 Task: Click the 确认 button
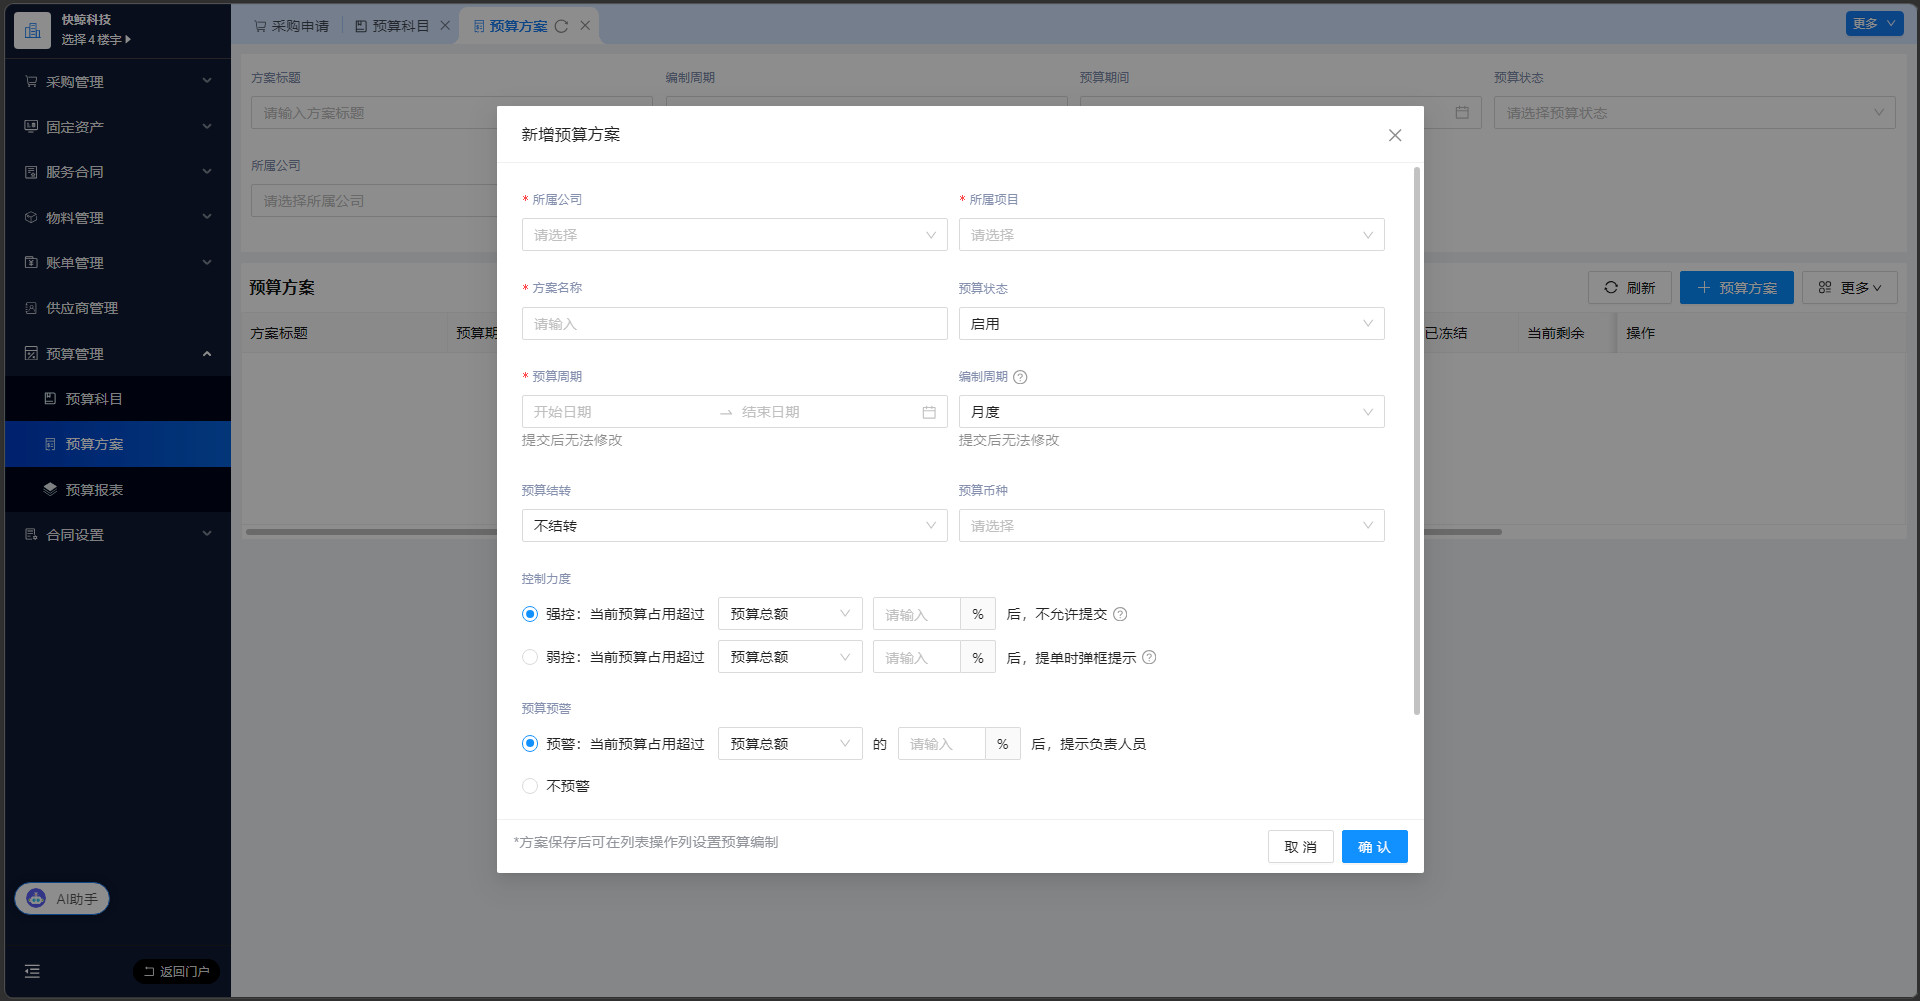pos(1374,847)
